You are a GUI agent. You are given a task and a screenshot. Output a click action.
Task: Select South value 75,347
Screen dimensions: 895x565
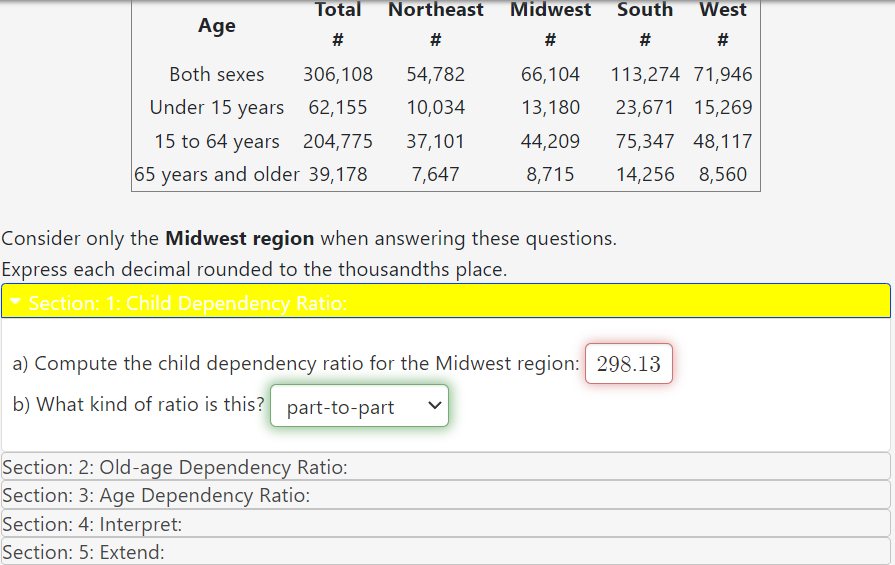click(x=645, y=141)
